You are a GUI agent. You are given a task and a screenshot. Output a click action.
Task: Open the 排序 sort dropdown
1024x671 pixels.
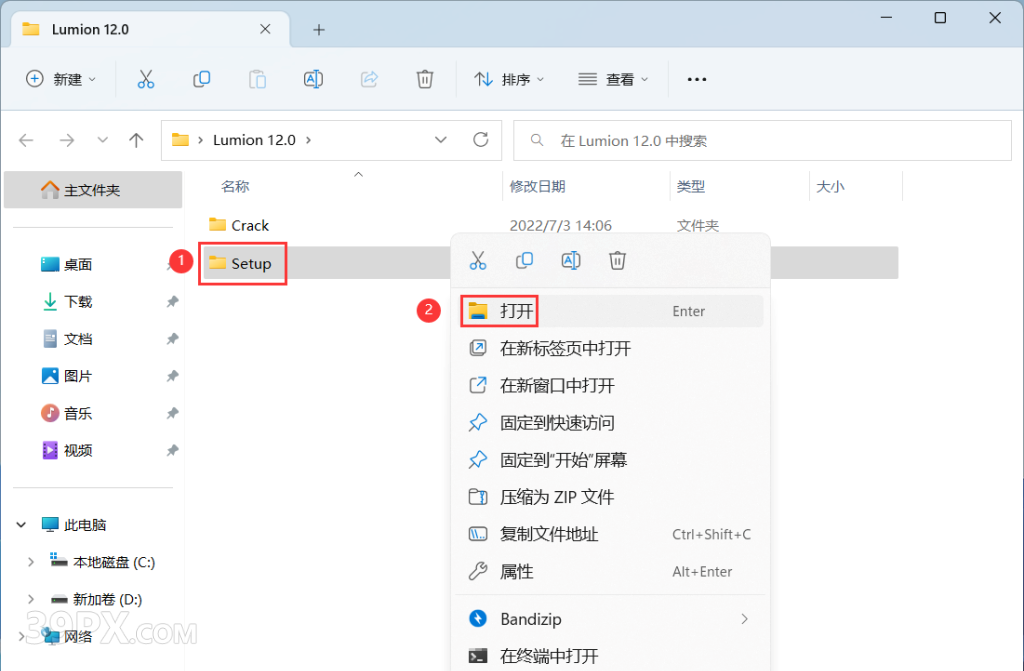510,78
